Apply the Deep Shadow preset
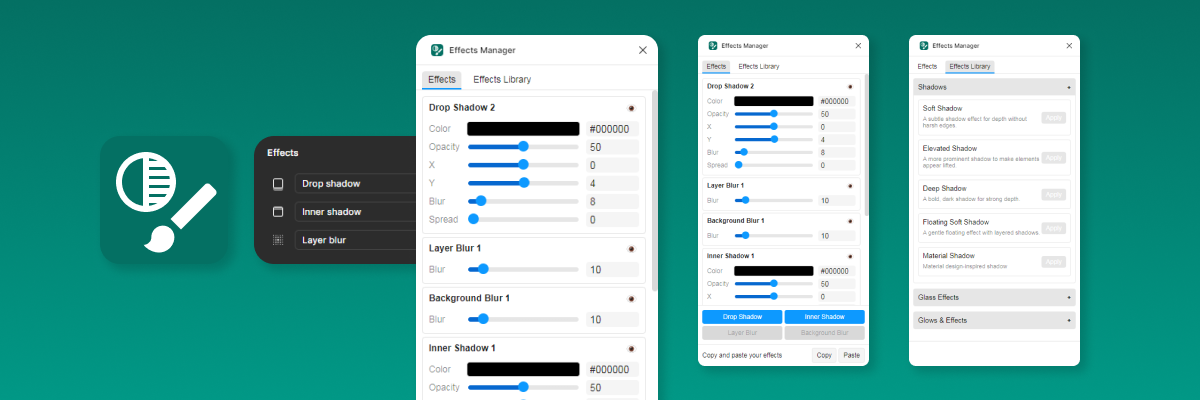This screenshot has height=400, width=1200. [x=1054, y=194]
